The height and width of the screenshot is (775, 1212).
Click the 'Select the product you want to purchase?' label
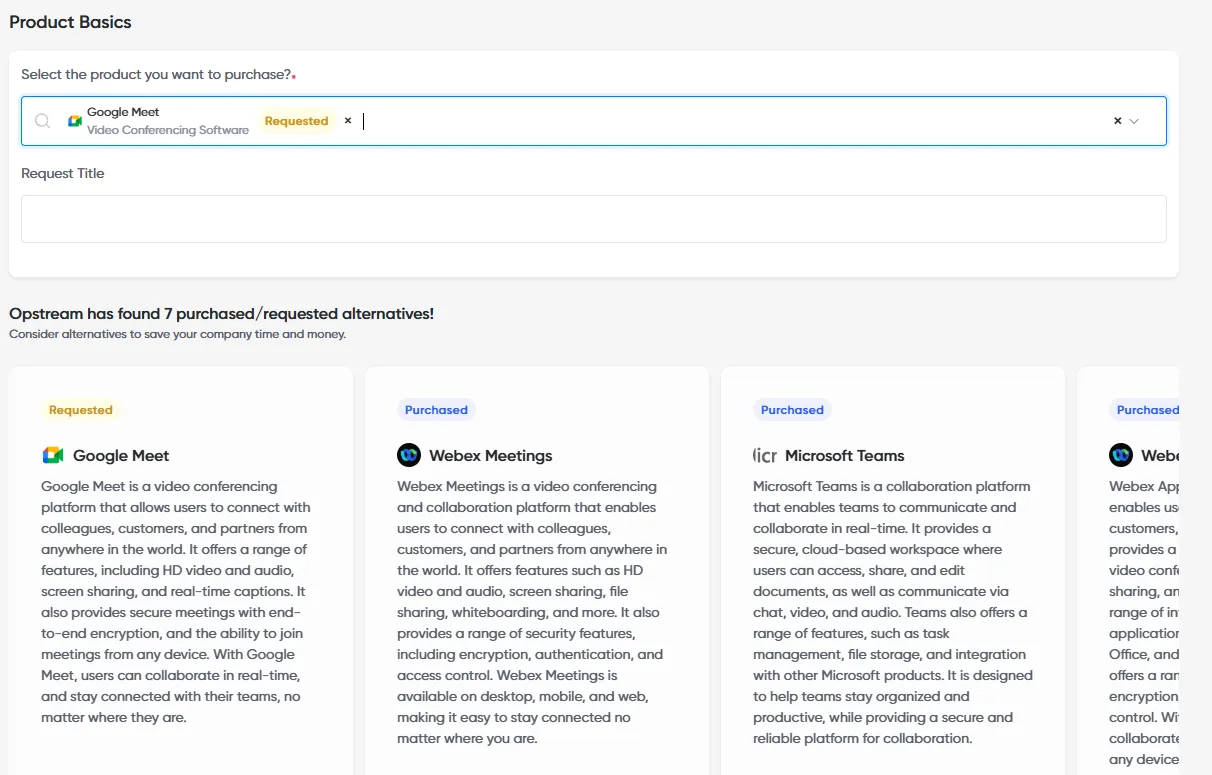pos(156,75)
